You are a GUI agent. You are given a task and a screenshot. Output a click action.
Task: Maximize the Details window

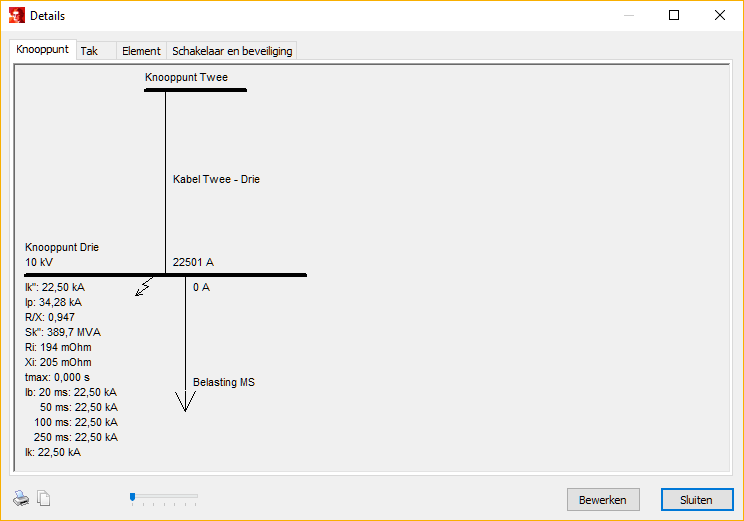tap(674, 15)
